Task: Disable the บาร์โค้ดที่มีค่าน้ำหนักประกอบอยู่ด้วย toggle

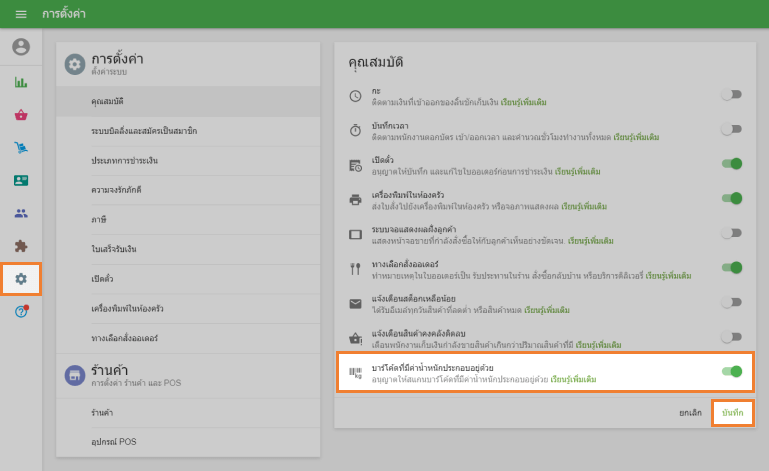Action: [731, 372]
